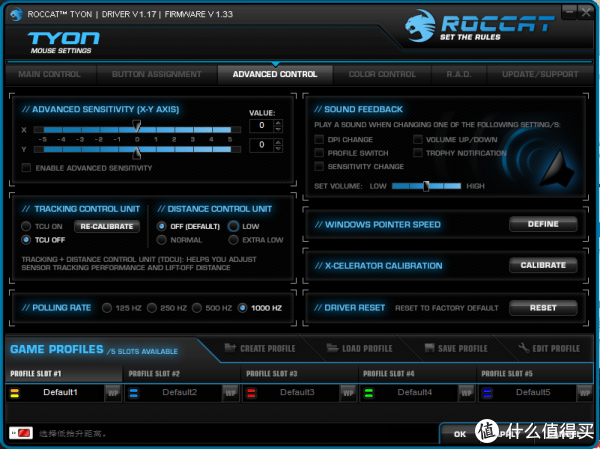Create a new game profile

(x=260, y=348)
